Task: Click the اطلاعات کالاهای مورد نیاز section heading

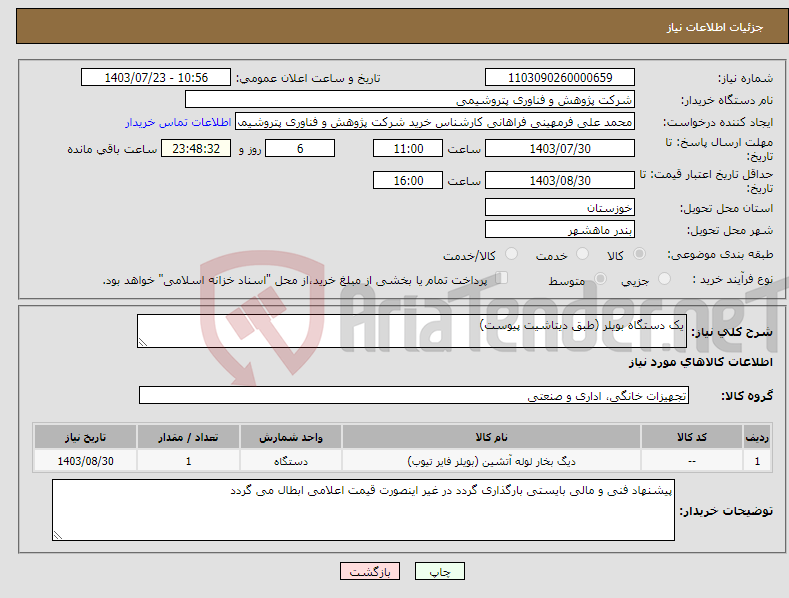Action: coord(700,362)
